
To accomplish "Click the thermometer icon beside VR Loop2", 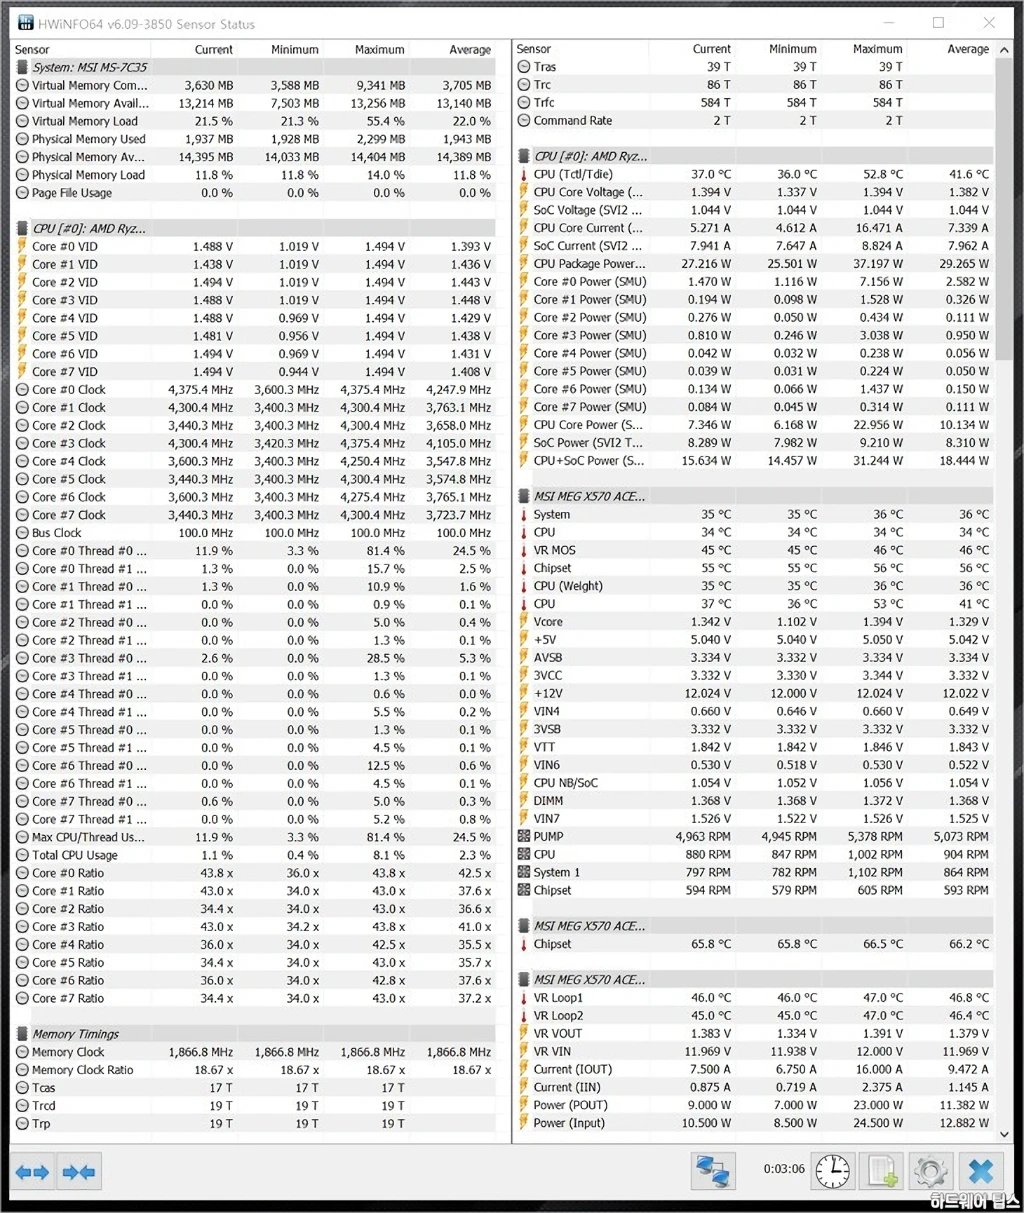I will (524, 1016).
